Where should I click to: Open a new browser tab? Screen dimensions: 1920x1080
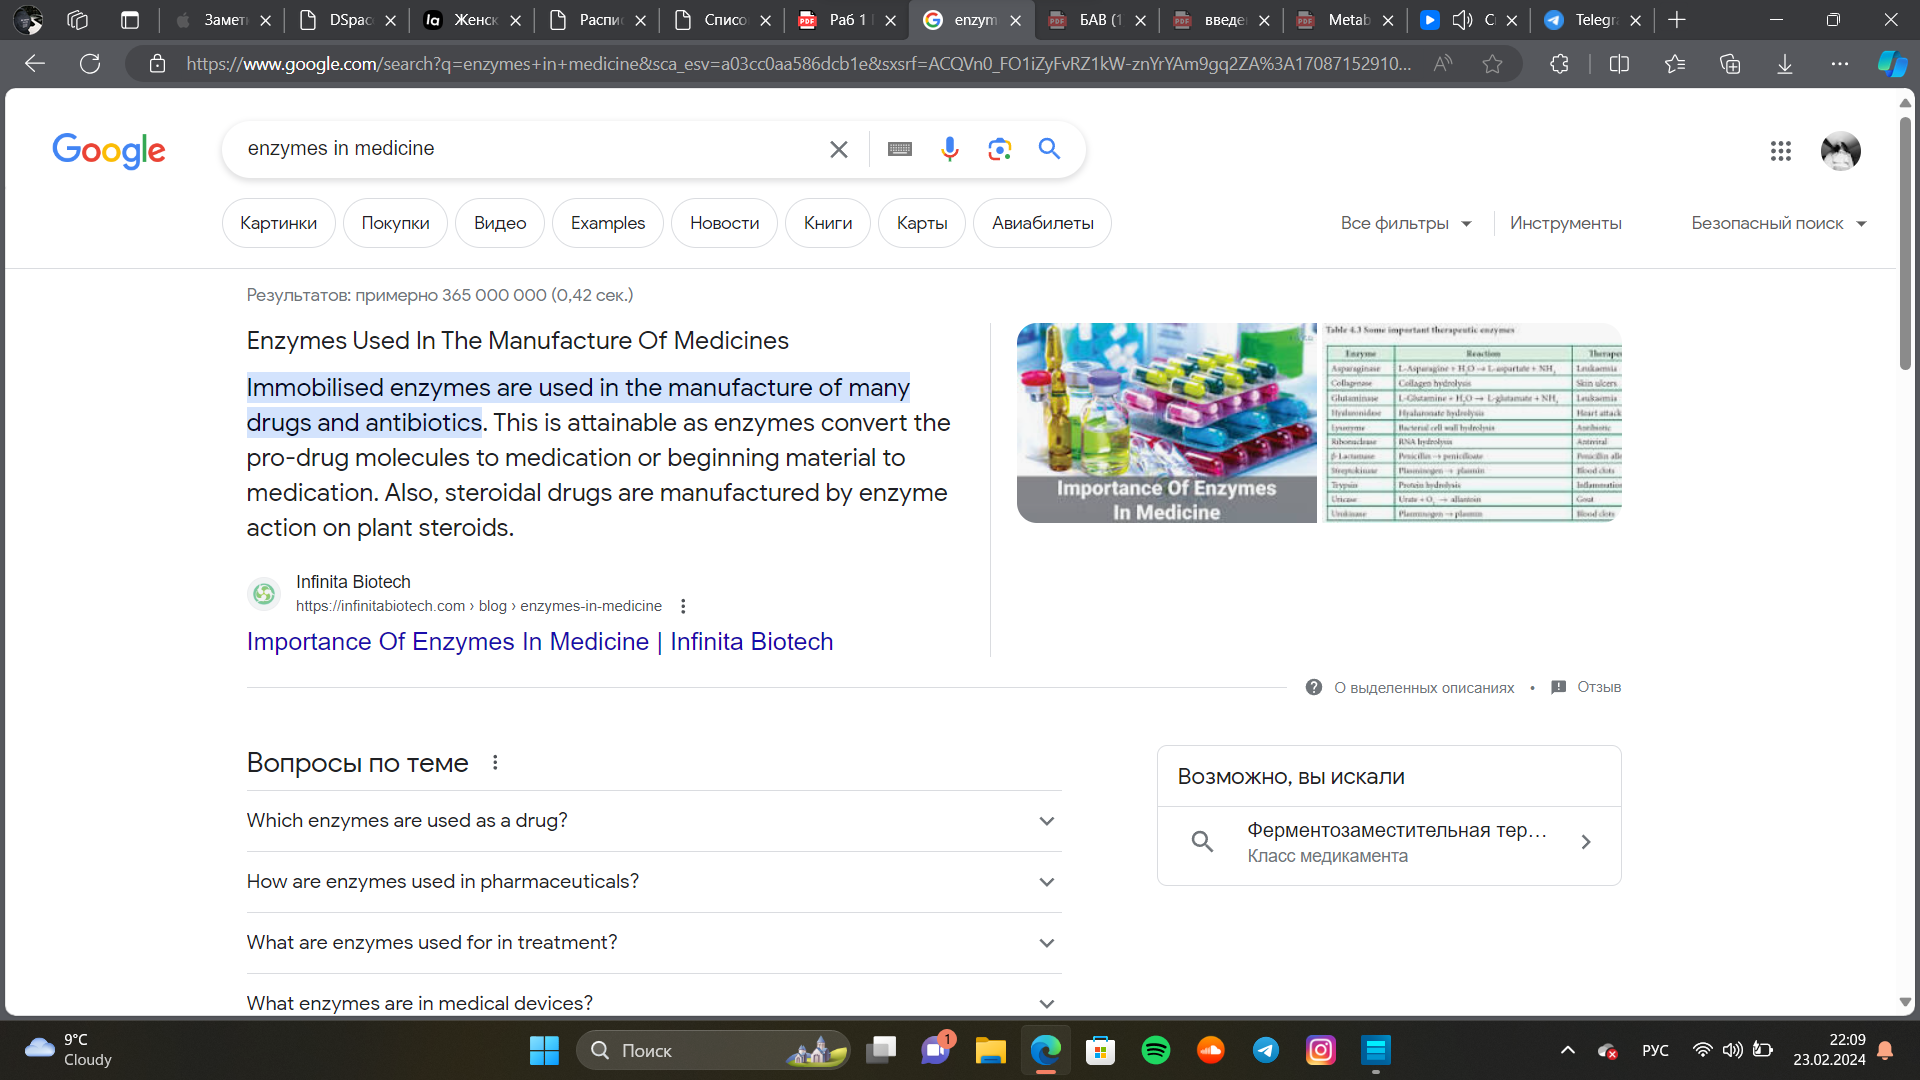coord(1677,20)
